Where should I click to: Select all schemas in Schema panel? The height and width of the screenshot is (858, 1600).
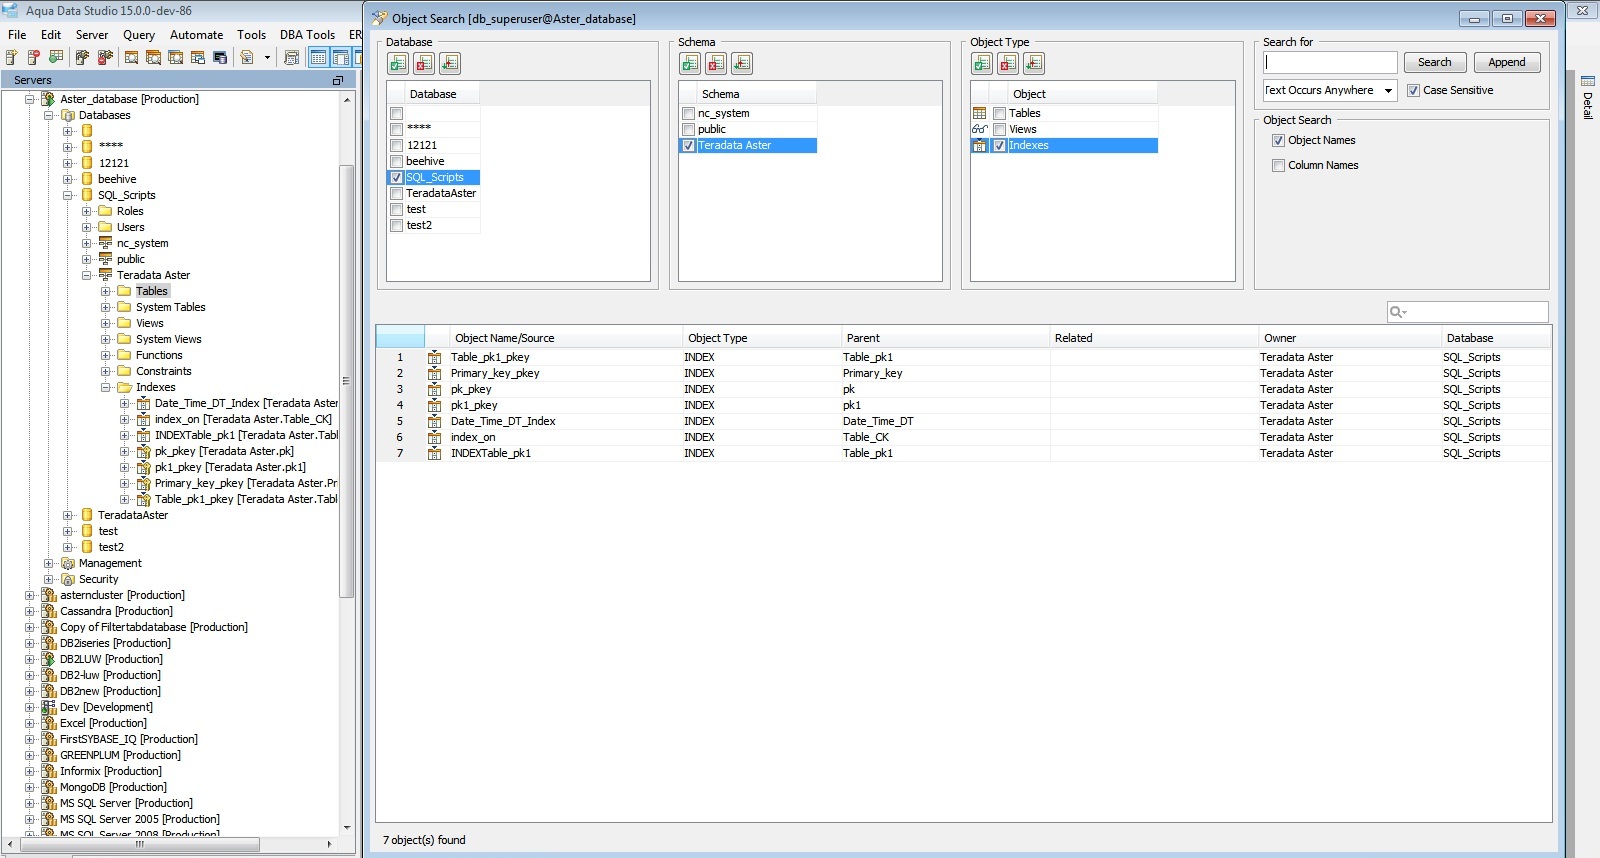(690, 64)
